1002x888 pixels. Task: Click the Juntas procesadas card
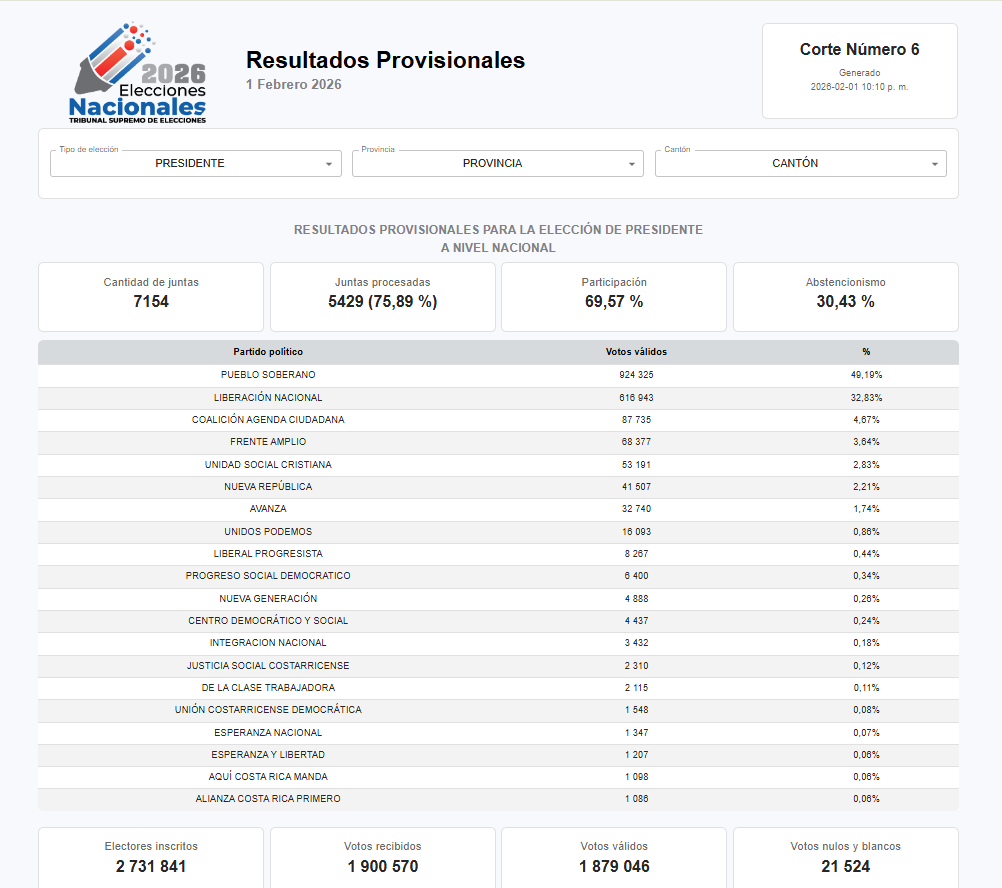[x=383, y=296]
